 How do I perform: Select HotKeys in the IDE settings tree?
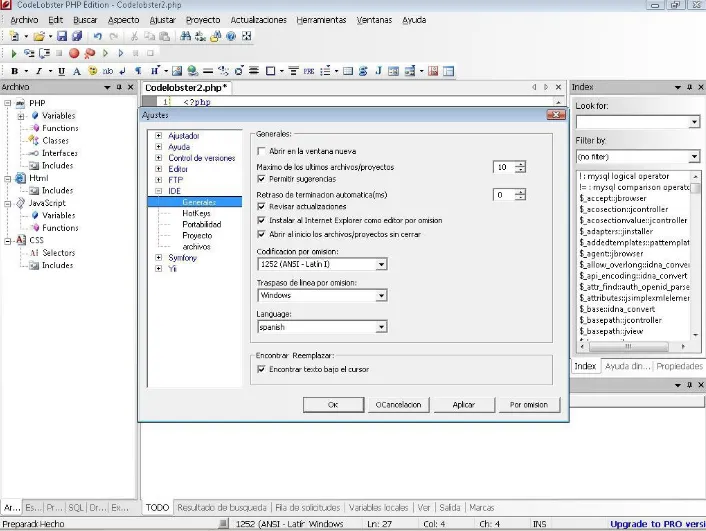point(196,213)
